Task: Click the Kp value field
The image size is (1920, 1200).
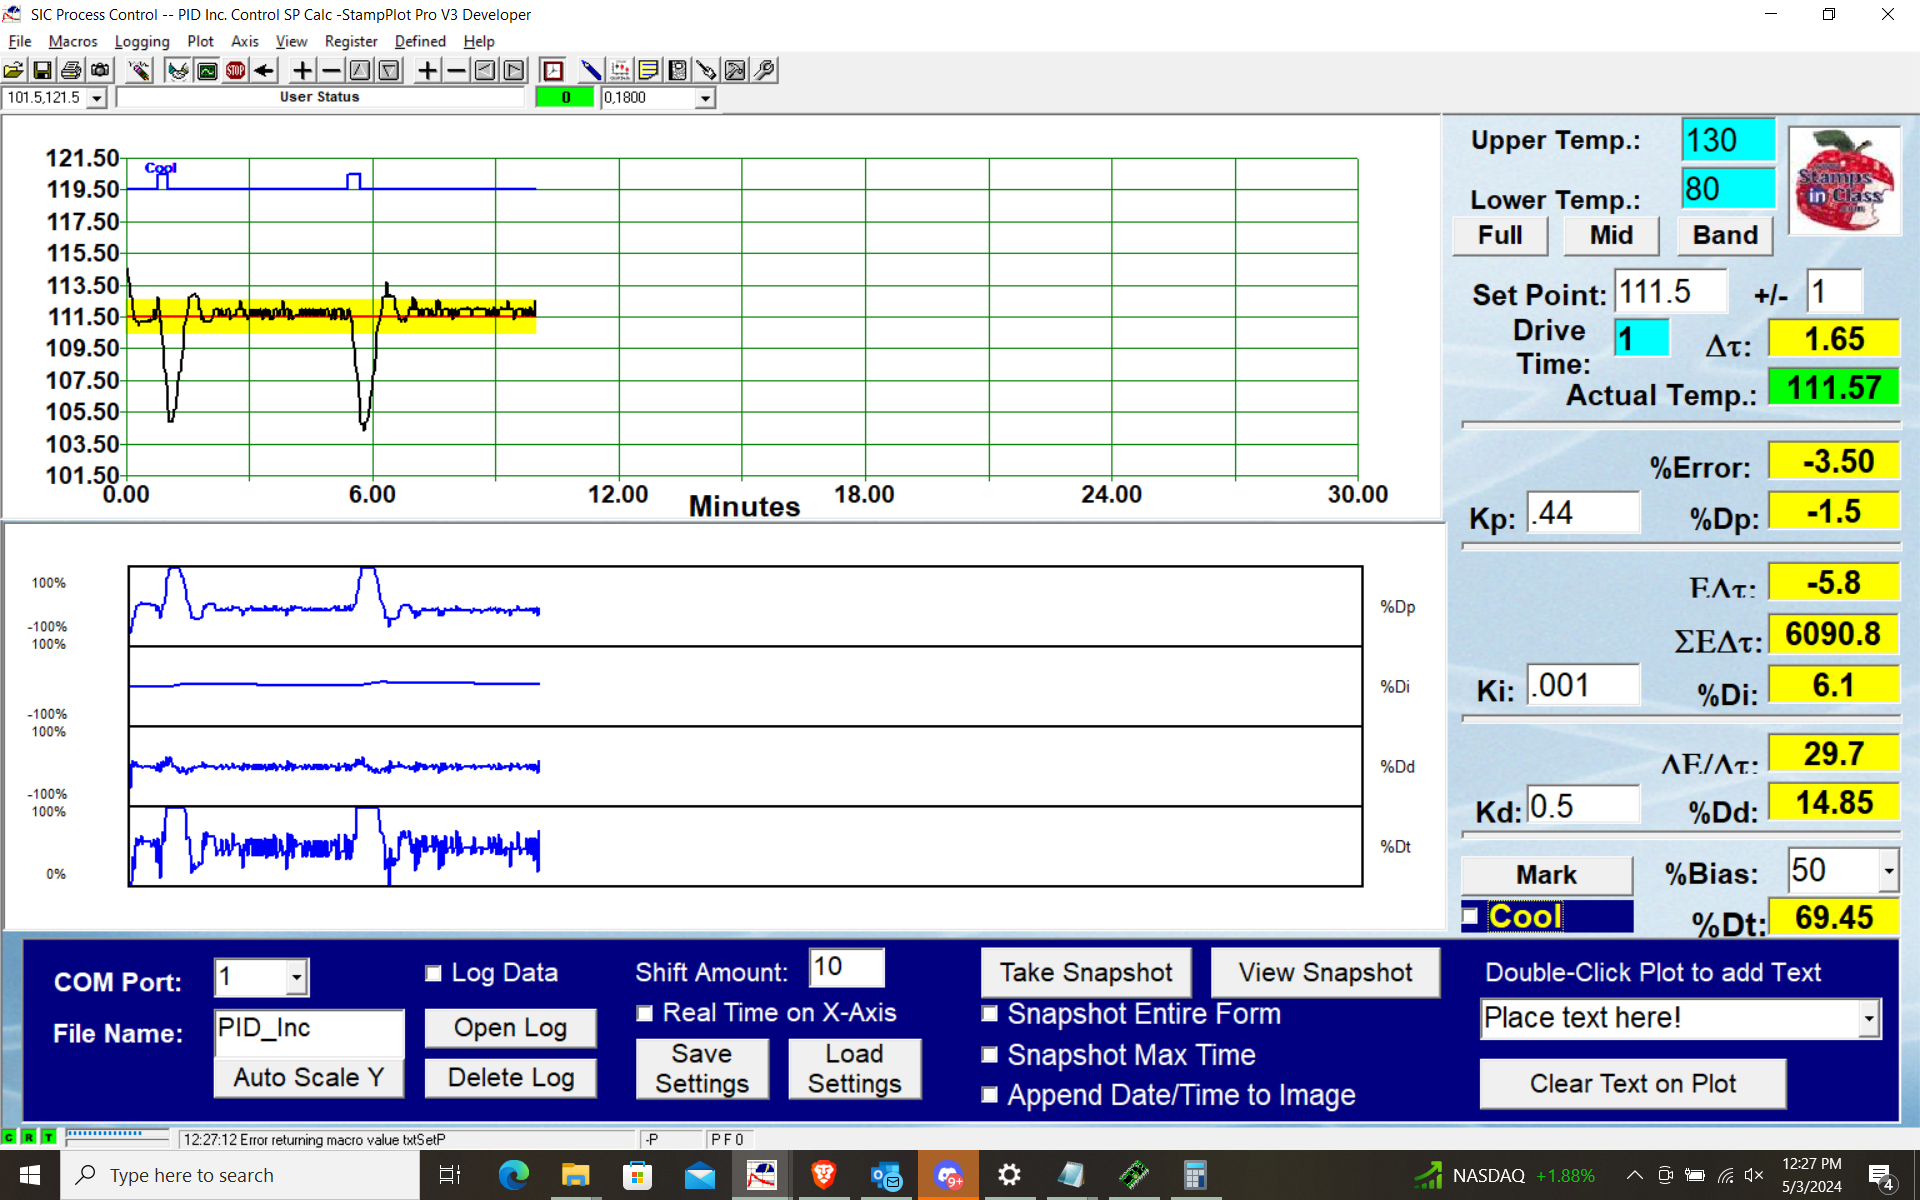Action: (1584, 514)
